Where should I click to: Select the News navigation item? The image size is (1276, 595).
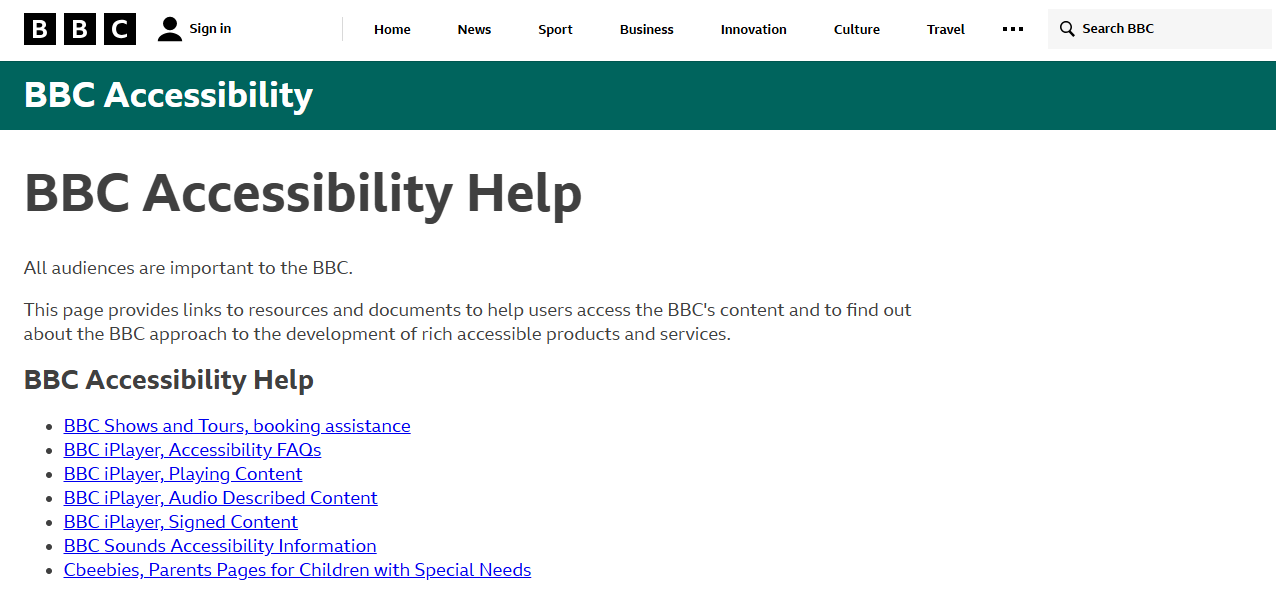tap(473, 29)
